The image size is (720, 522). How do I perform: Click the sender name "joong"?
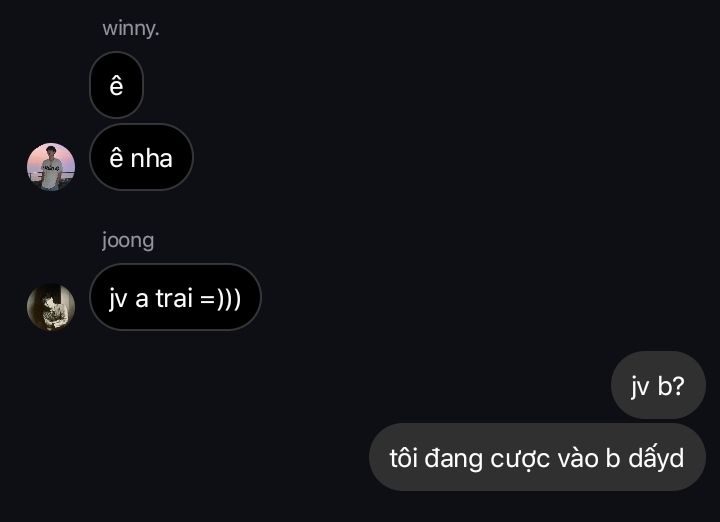point(128,240)
